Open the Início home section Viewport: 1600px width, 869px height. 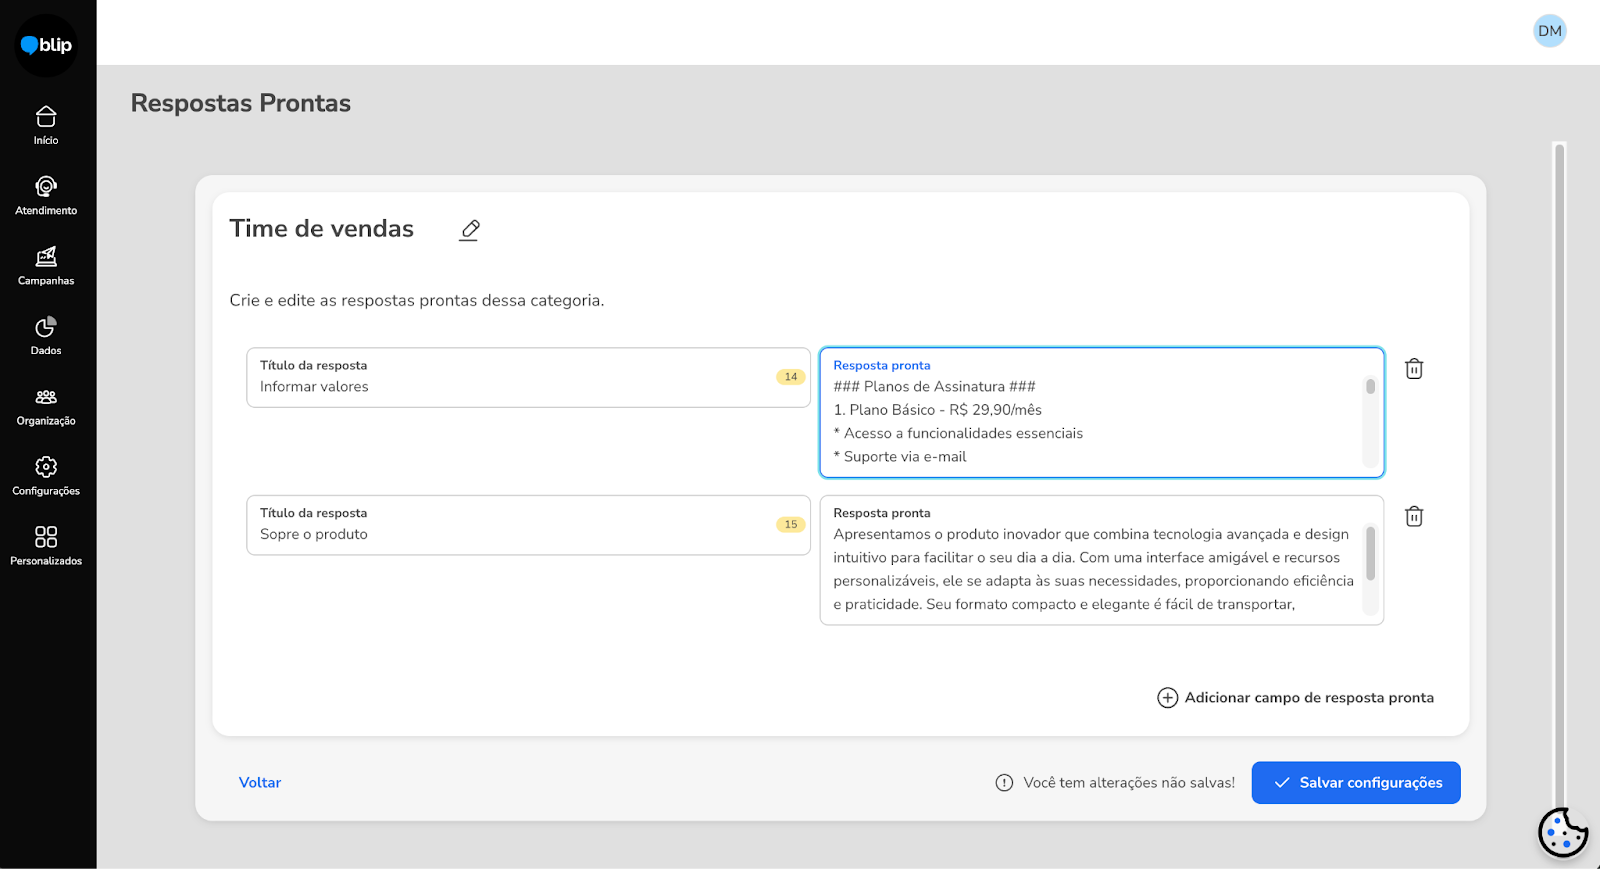click(x=46, y=125)
